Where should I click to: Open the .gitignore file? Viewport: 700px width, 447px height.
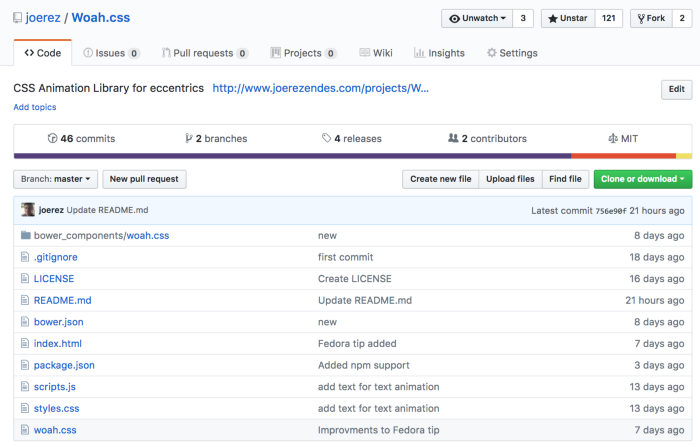[x=56, y=257]
